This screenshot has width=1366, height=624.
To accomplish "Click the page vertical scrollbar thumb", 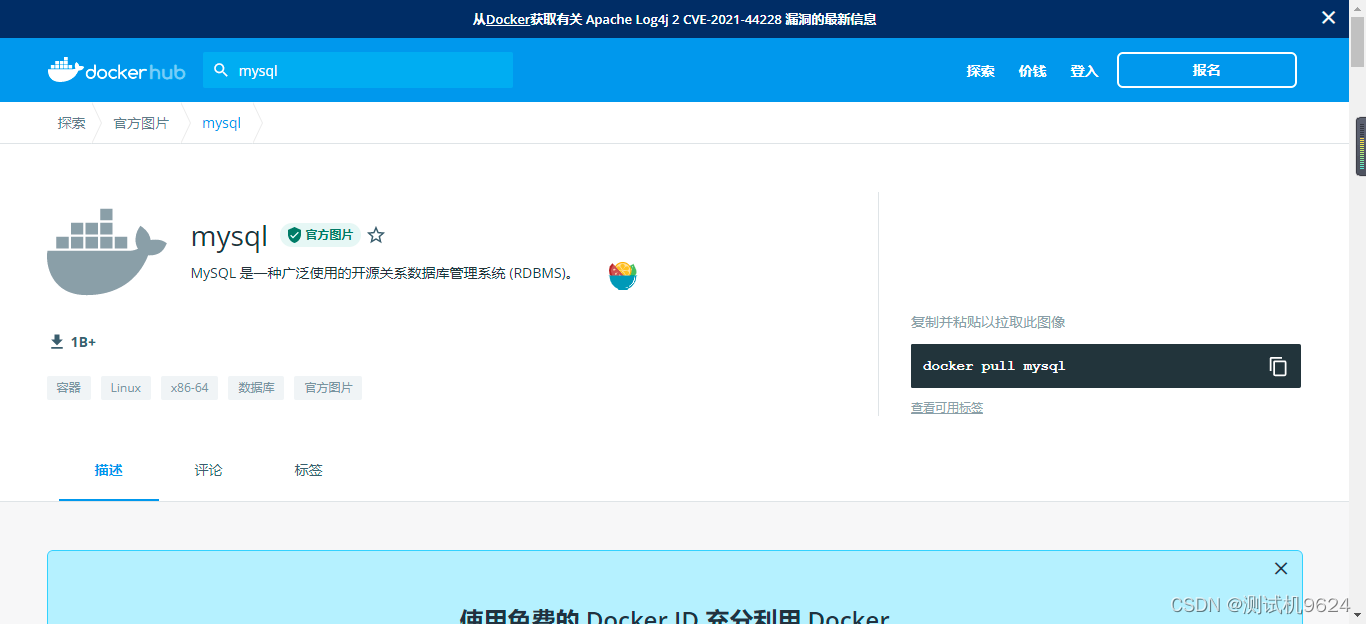I will click(1358, 40).
